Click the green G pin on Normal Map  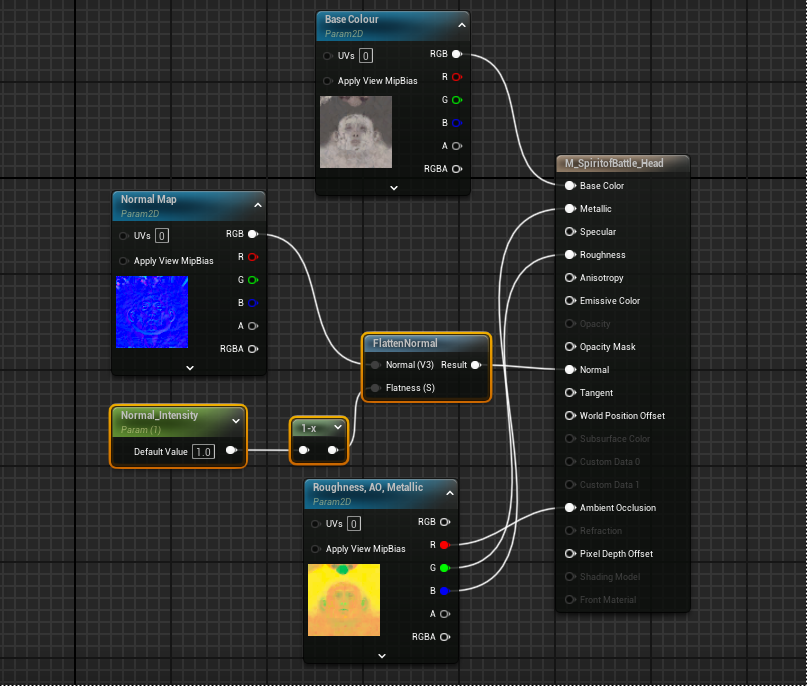pos(253,280)
